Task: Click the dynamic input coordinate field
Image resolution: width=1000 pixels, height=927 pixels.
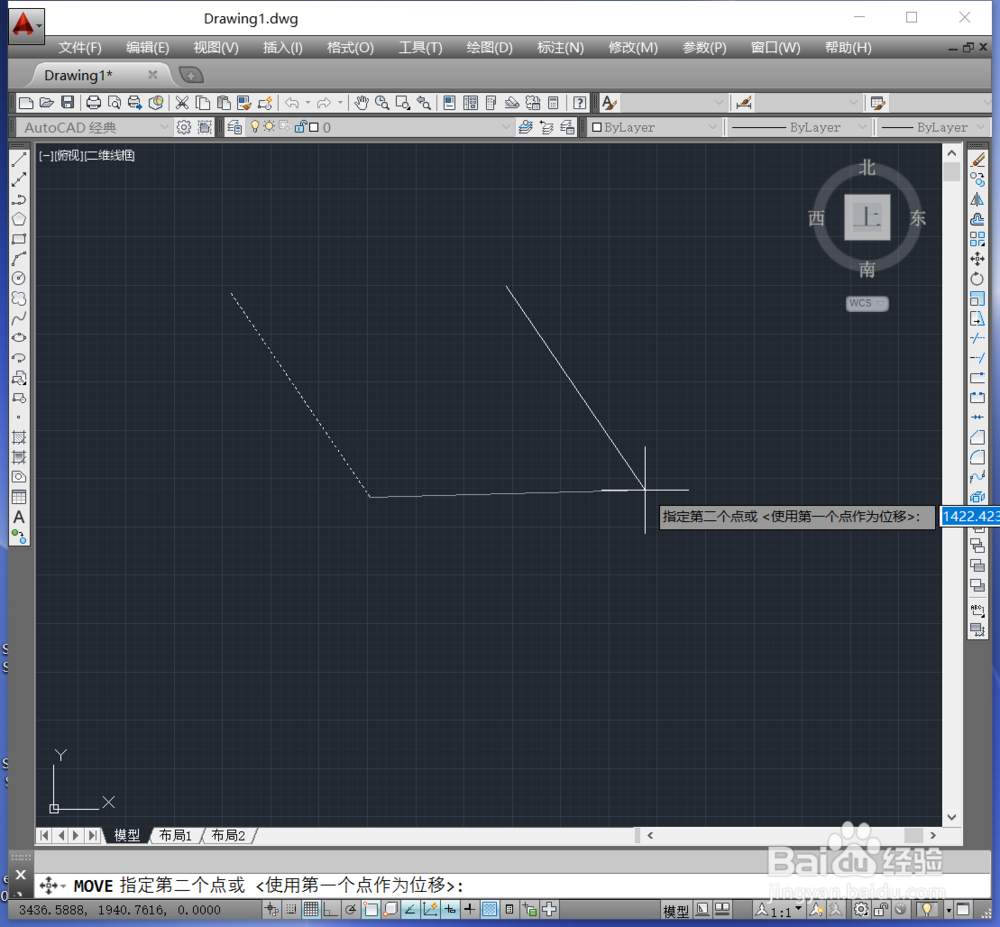Action: (969, 517)
